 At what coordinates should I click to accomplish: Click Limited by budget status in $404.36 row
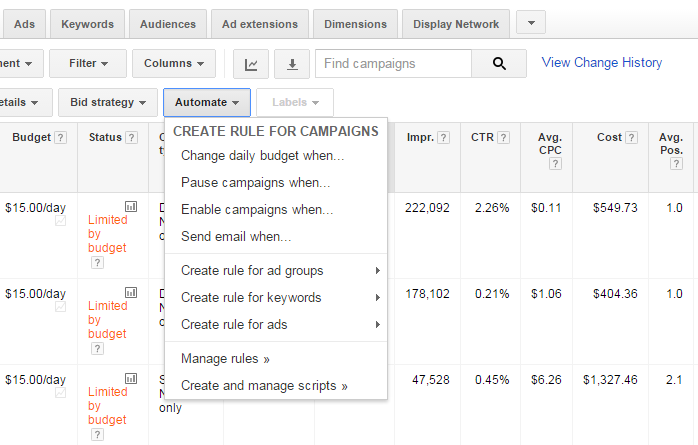point(108,320)
